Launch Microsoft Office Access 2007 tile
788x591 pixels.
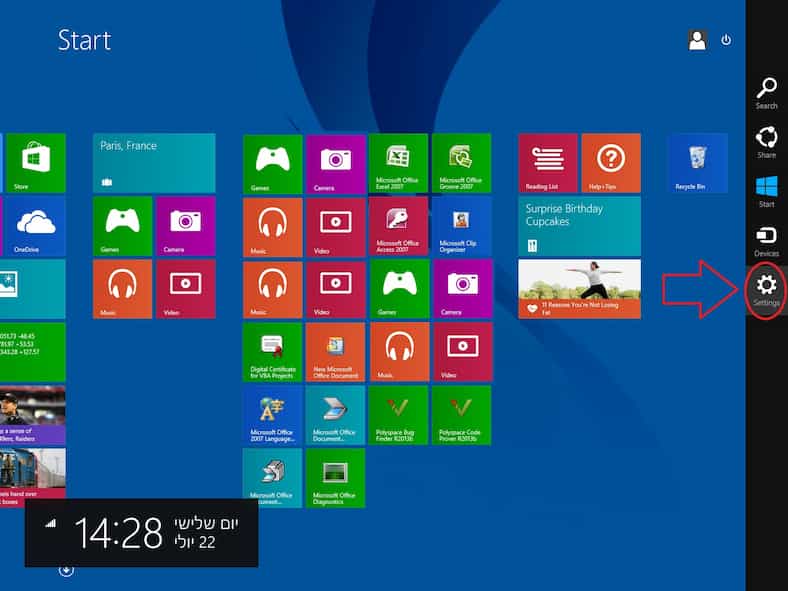(398, 226)
